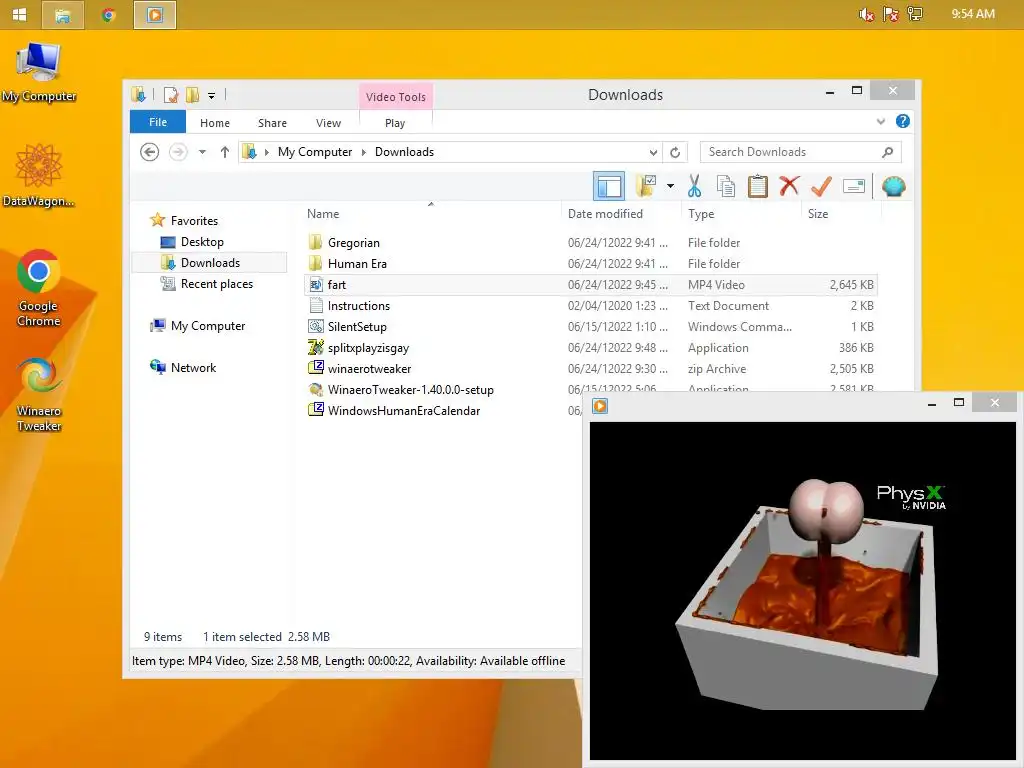1024x768 pixels.
Task: Switch to the media player taskbar button
Action: 155,15
